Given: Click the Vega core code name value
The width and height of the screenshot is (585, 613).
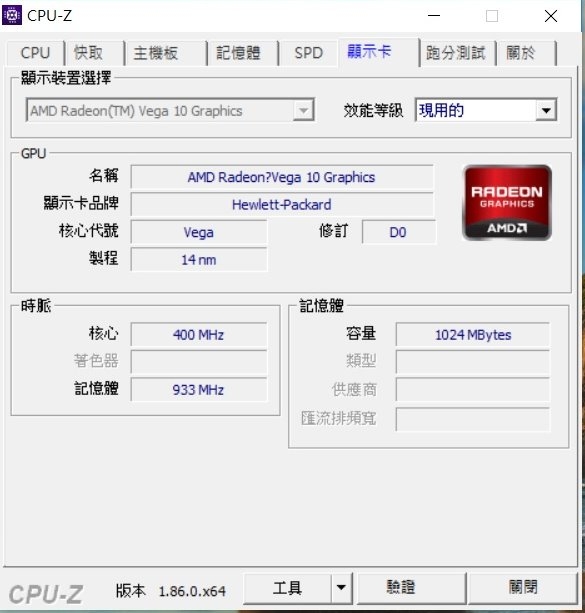Looking at the screenshot, I should coord(199,232).
